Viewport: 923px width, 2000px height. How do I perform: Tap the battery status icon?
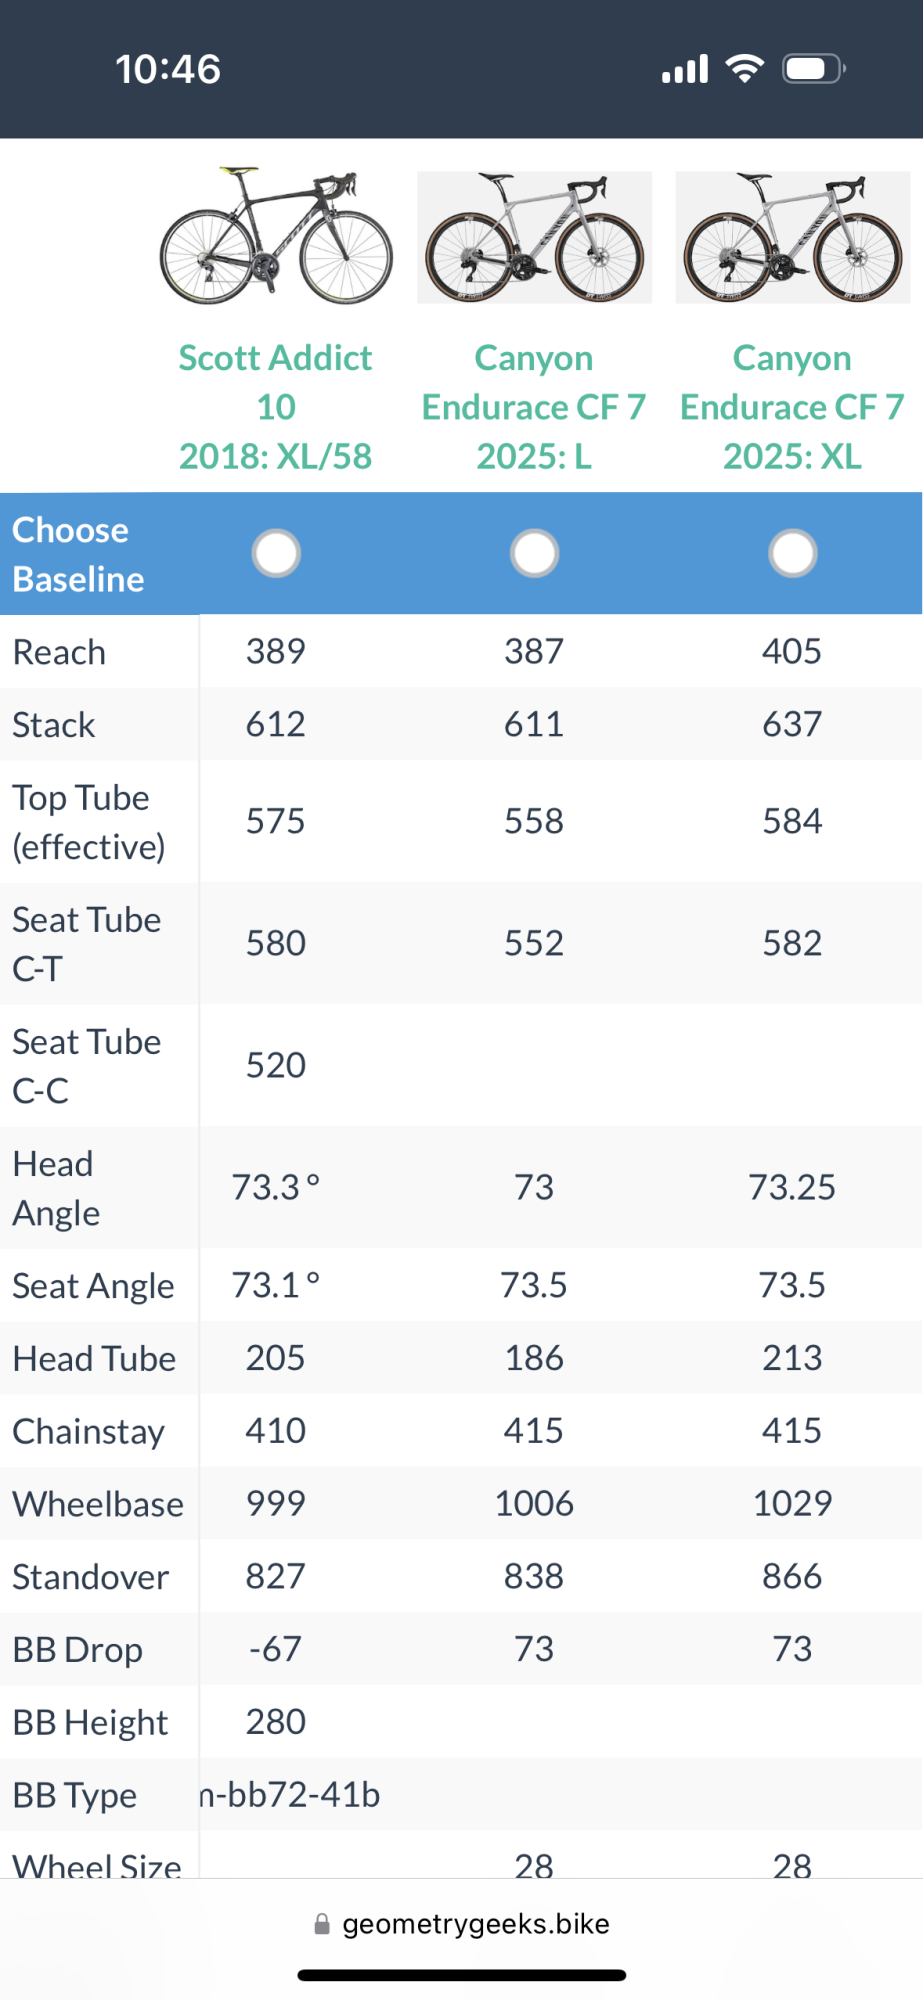point(812,68)
